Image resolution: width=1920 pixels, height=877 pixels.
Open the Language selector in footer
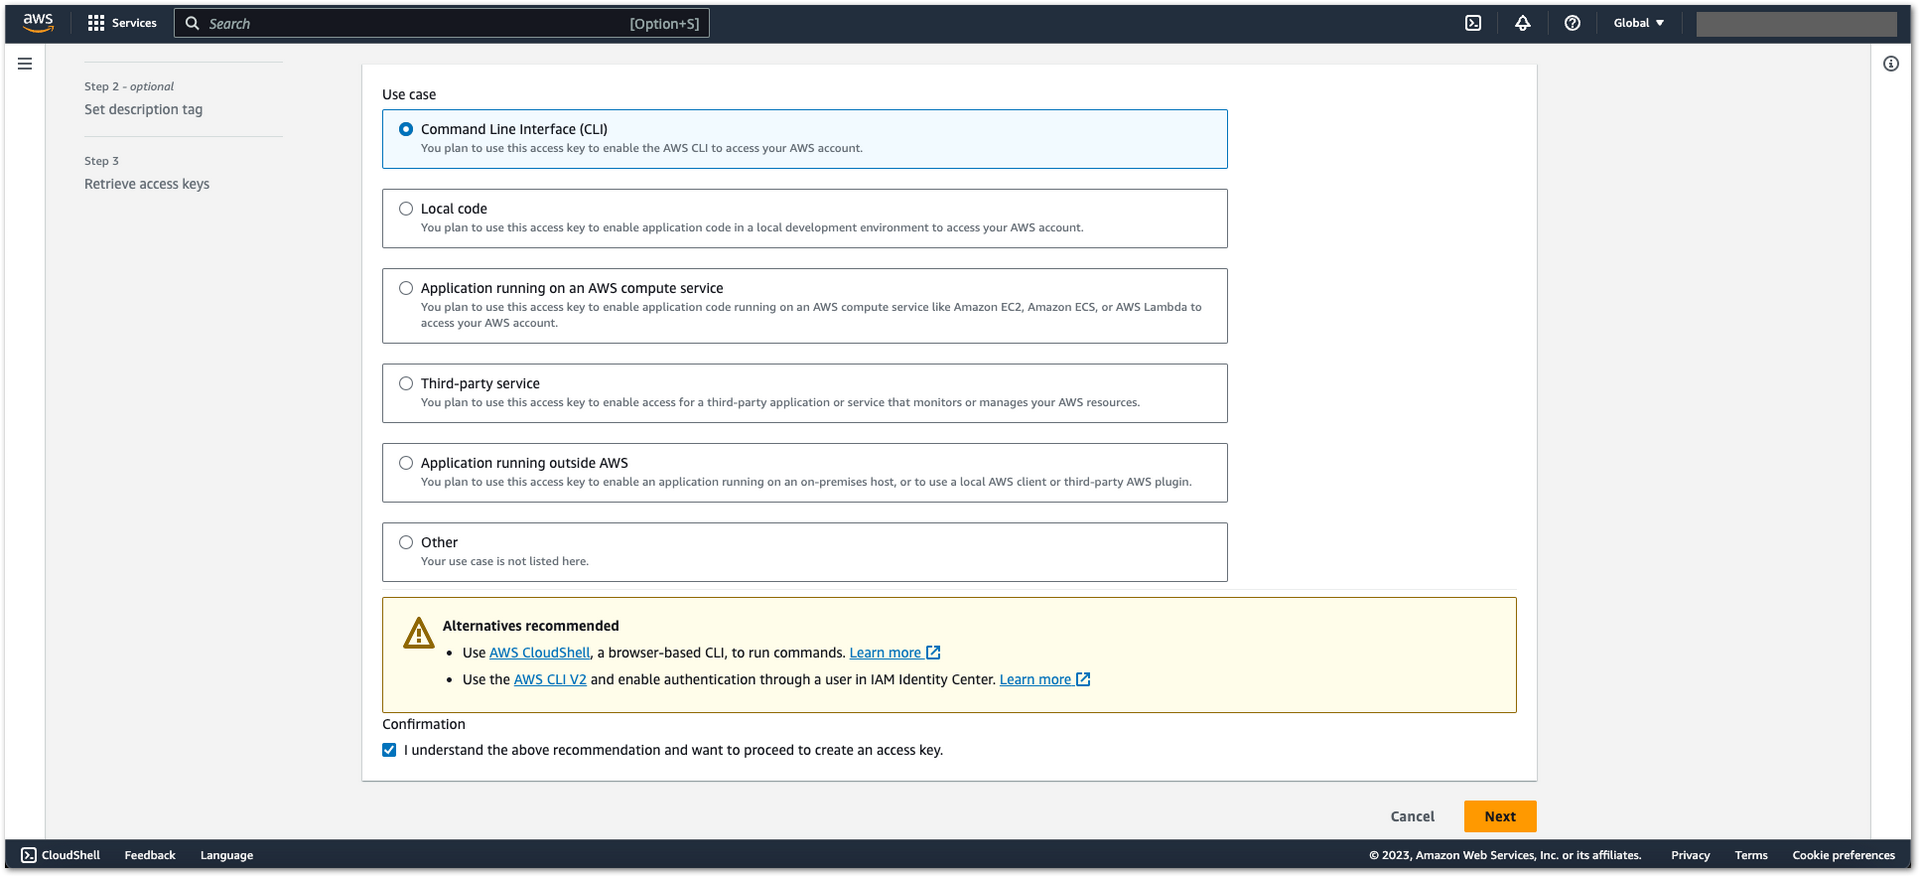pyautogui.click(x=227, y=855)
